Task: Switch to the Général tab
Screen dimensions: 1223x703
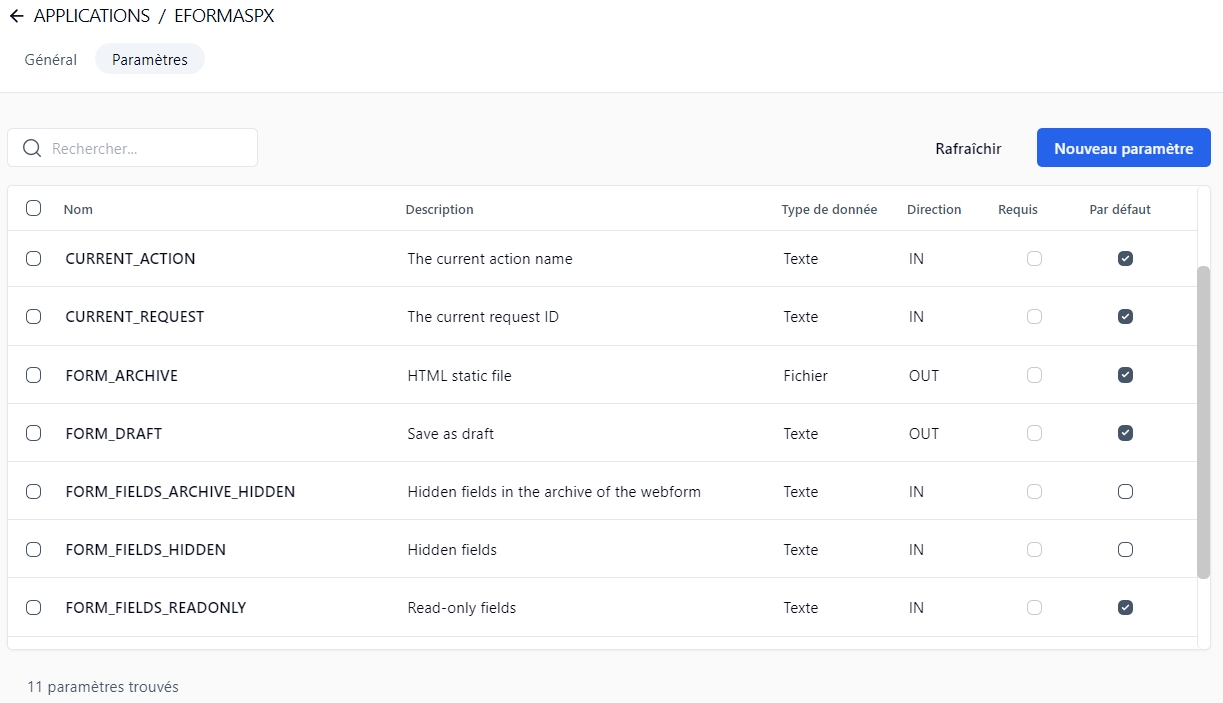Action: pyautogui.click(x=51, y=60)
